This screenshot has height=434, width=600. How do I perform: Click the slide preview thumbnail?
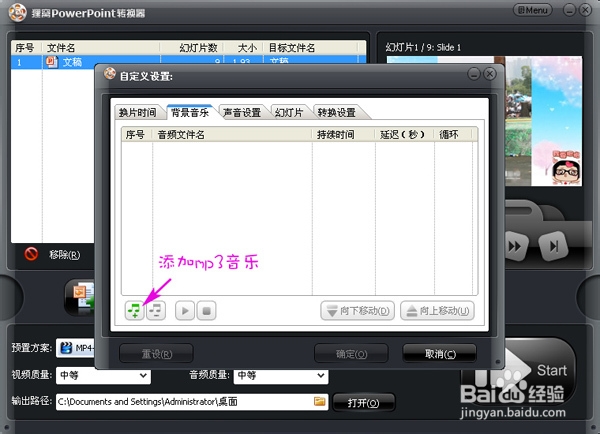pyautogui.click(x=543, y=121)
